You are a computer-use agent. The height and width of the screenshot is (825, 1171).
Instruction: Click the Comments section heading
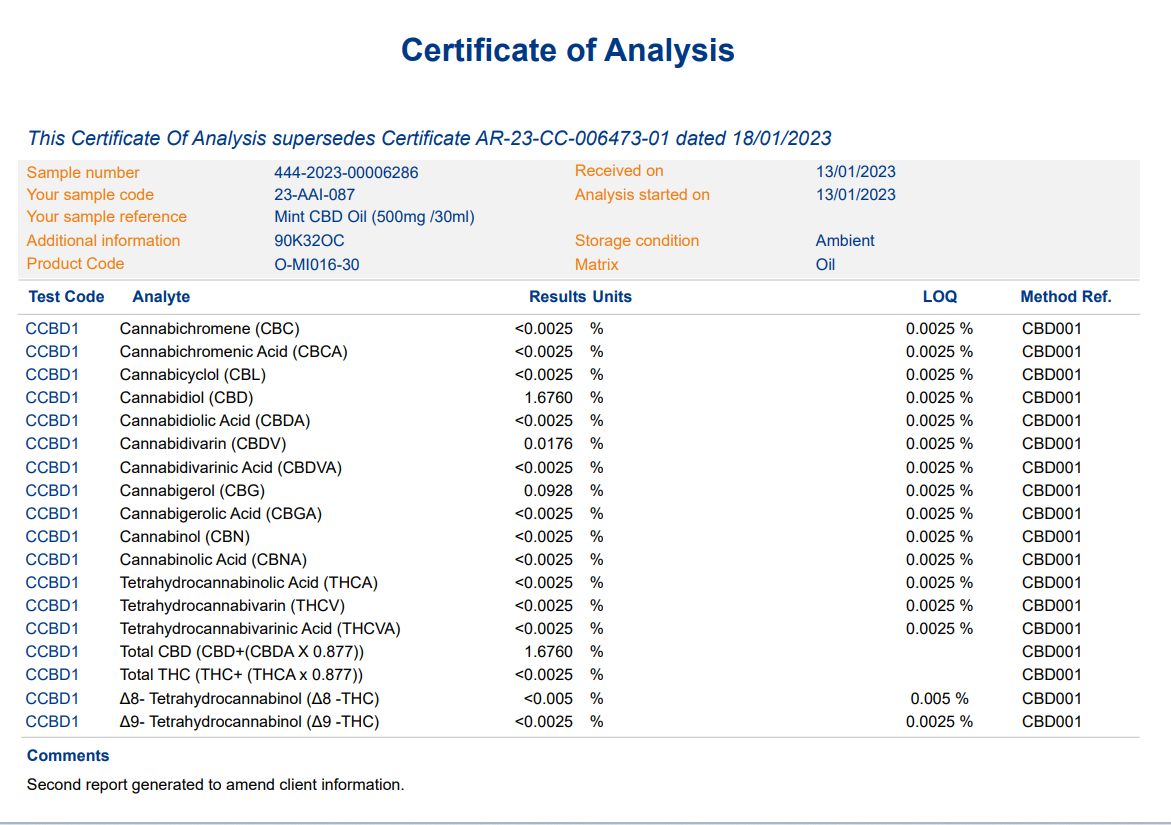(x=68, y=756)
